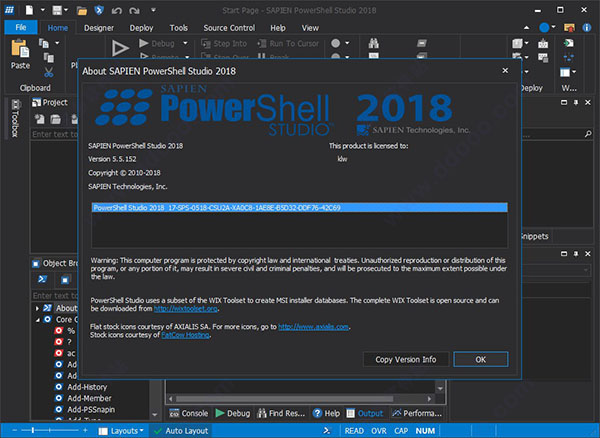Screen dimensions: 600x438
Task: Click the Cut scissors icon
Action: point(49,72)
